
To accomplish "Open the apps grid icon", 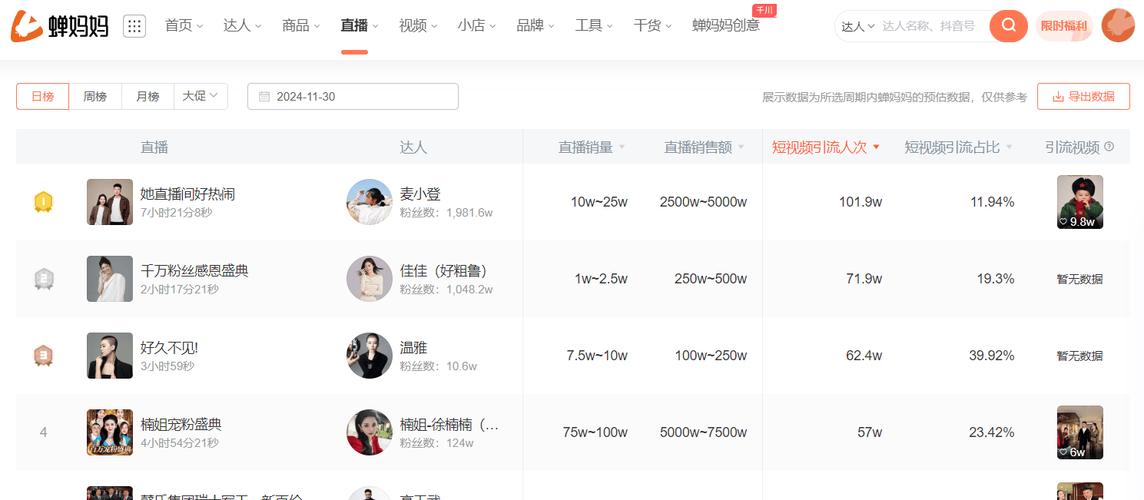I will click(x=134, y=26).
